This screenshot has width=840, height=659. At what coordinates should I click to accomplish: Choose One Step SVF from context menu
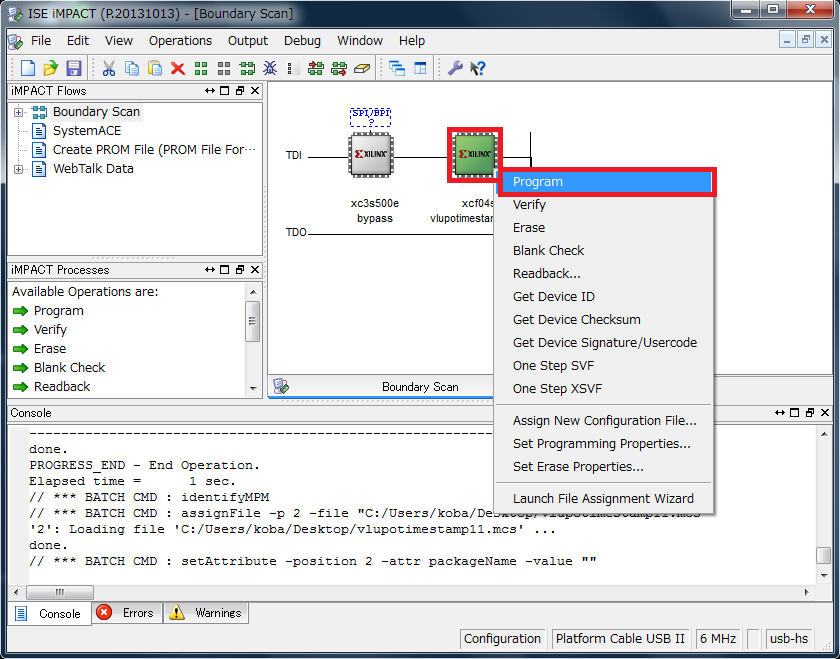(x=604, y=366)
